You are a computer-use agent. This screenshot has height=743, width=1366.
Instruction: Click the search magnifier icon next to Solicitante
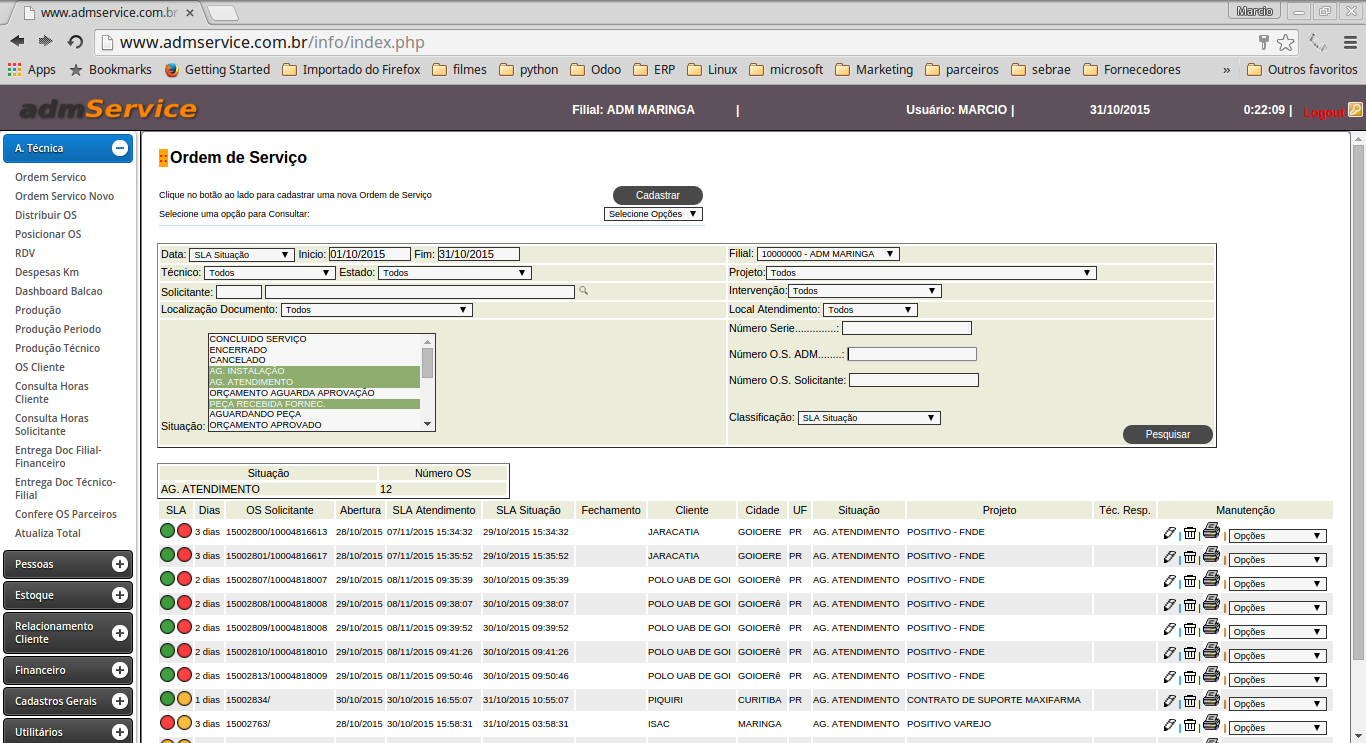coord(584,291)
